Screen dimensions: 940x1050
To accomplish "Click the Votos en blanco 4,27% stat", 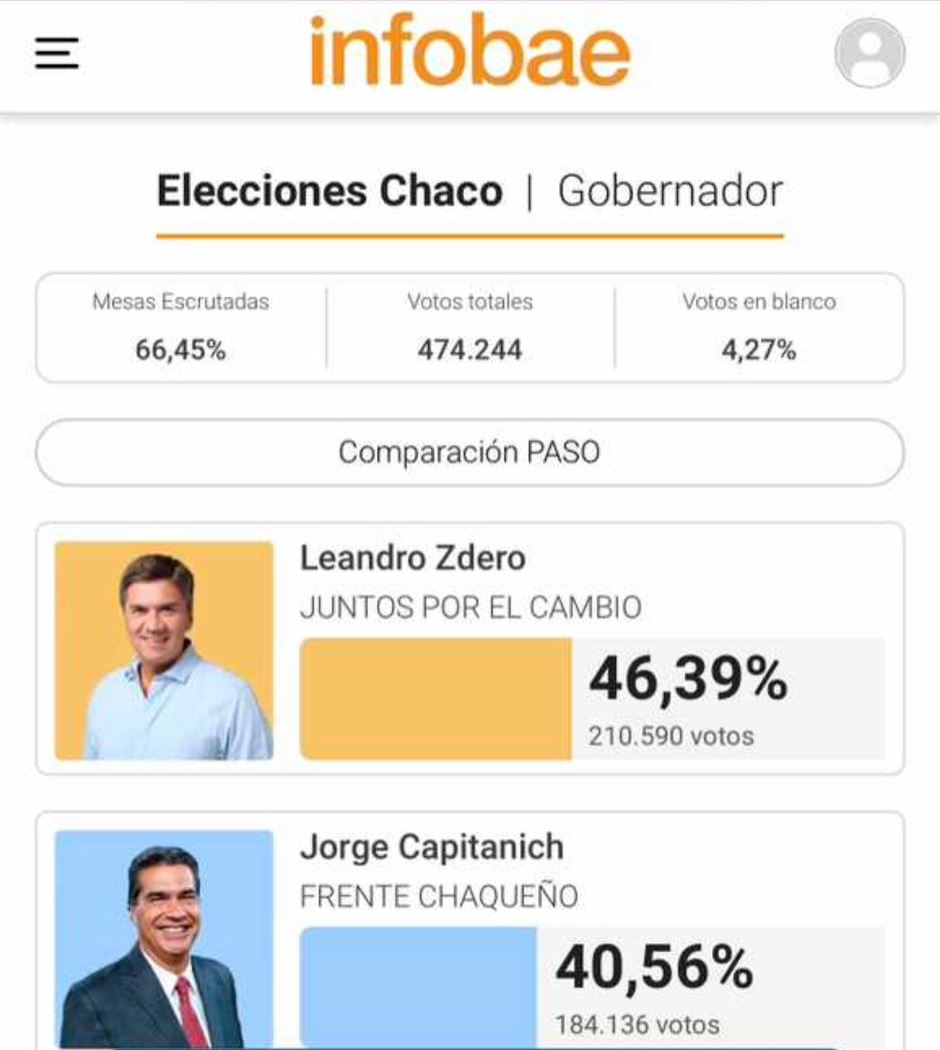I will click(759, 327).
